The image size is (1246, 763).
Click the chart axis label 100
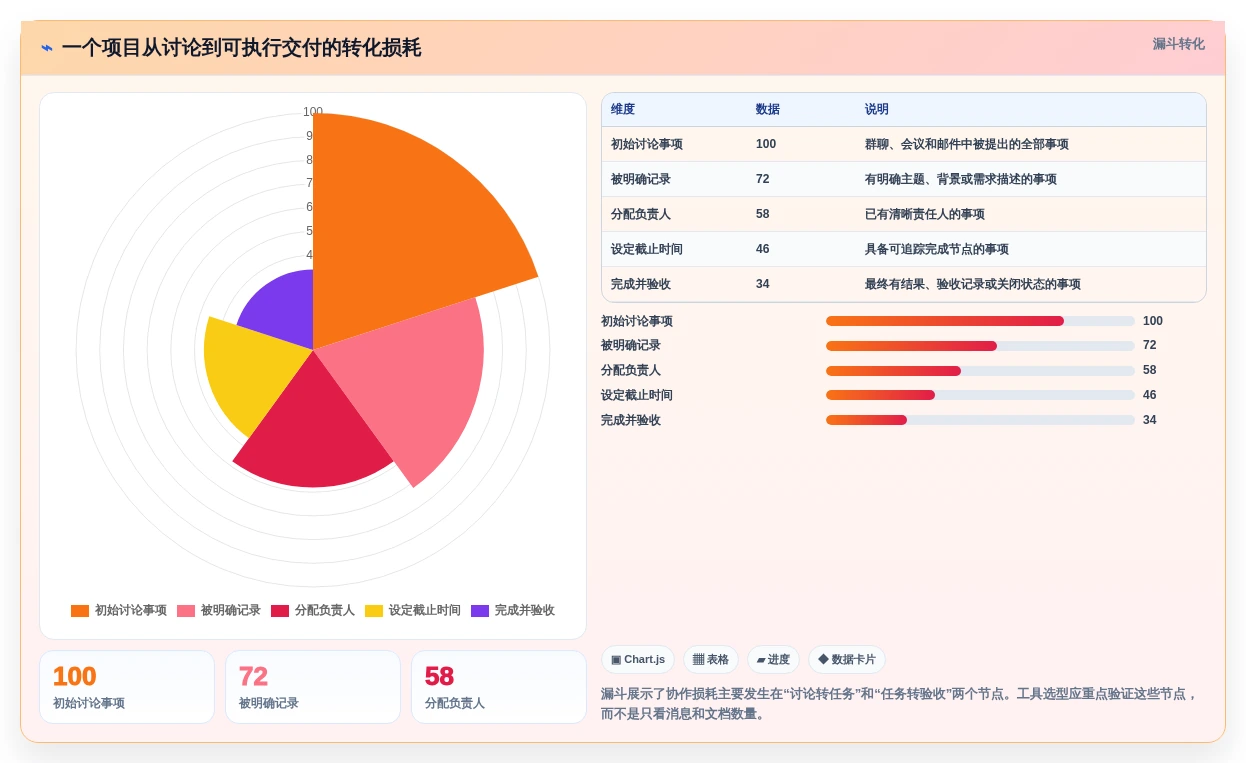click(313, 112)
